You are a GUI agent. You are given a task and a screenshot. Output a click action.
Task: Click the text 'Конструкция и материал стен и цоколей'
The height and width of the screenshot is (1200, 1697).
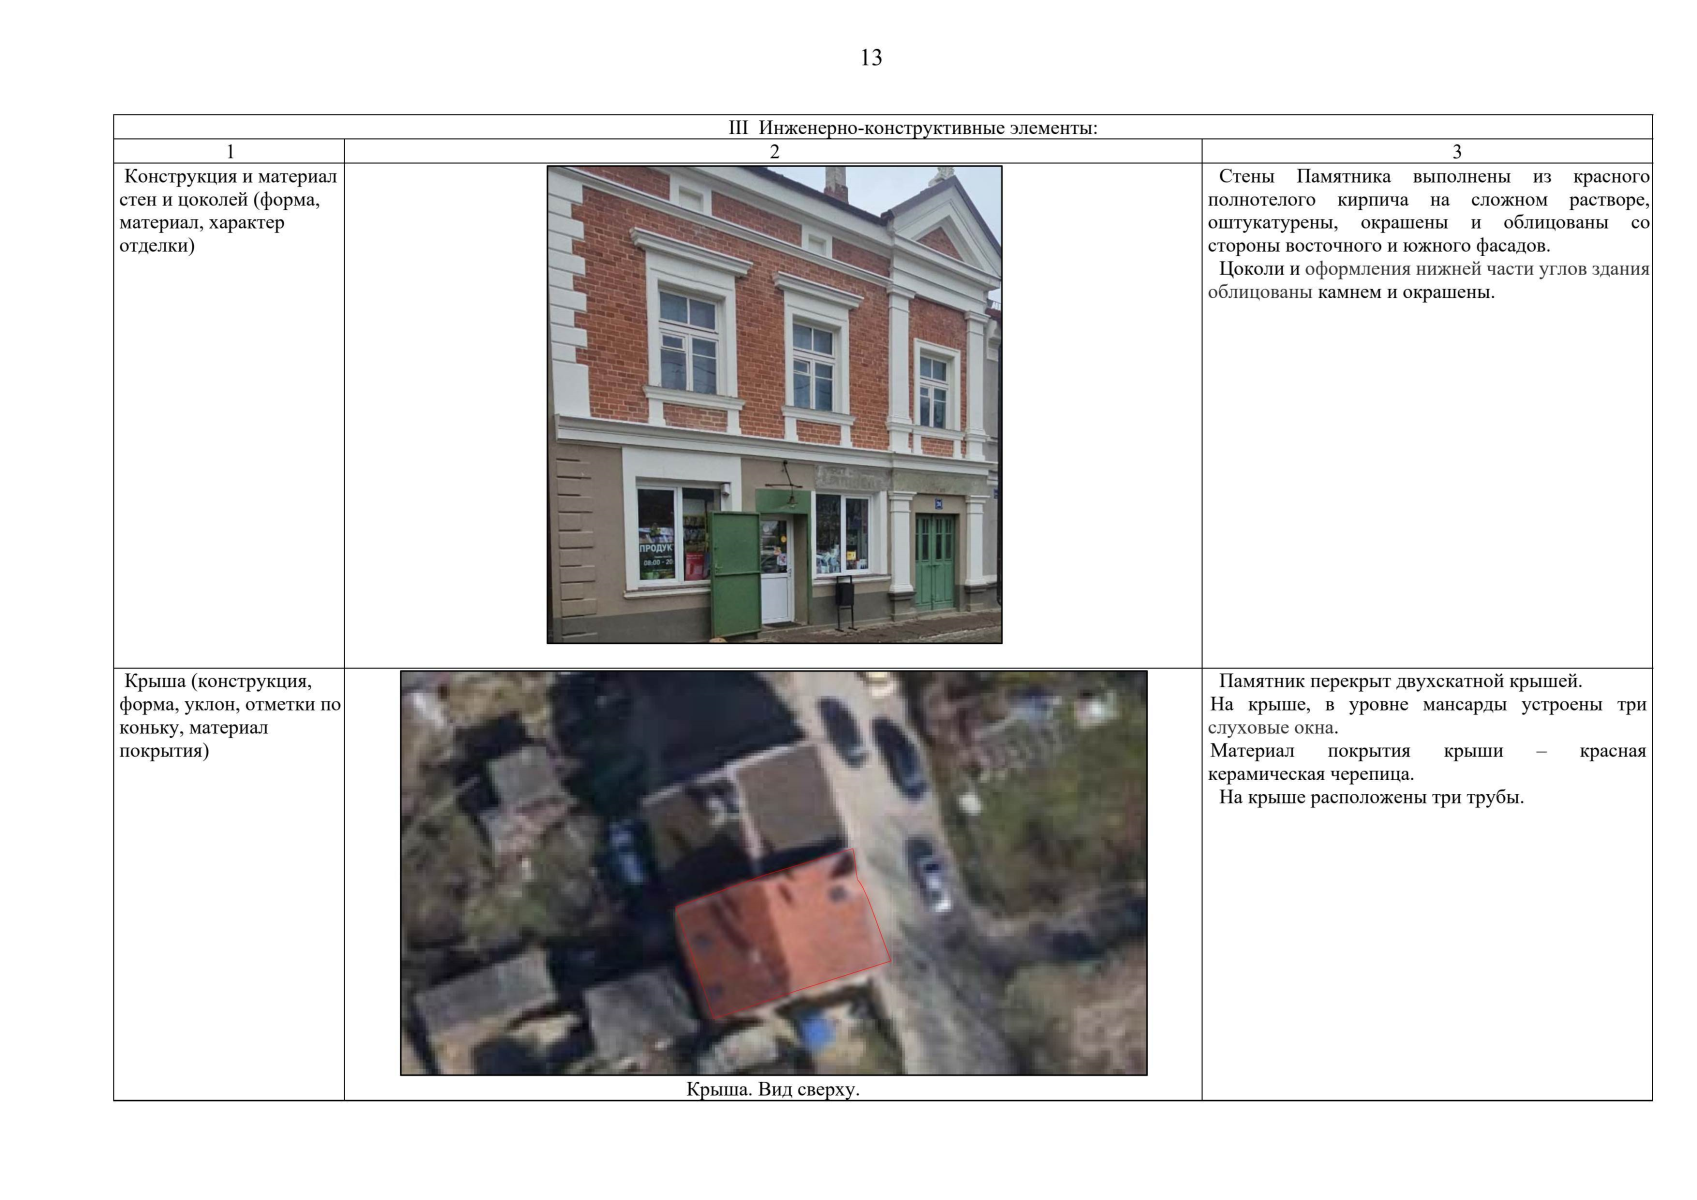point(228,188)
